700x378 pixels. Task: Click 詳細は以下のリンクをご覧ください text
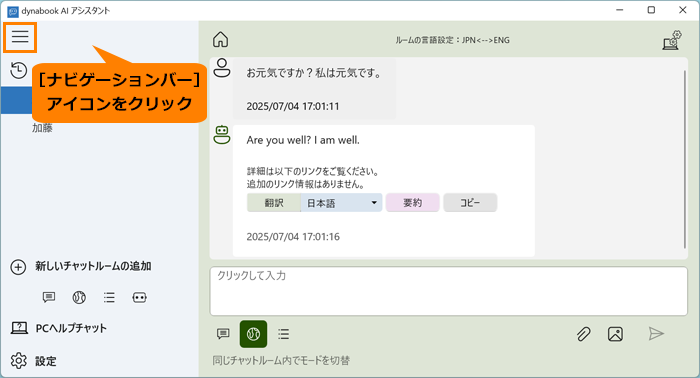coord(312,171)
